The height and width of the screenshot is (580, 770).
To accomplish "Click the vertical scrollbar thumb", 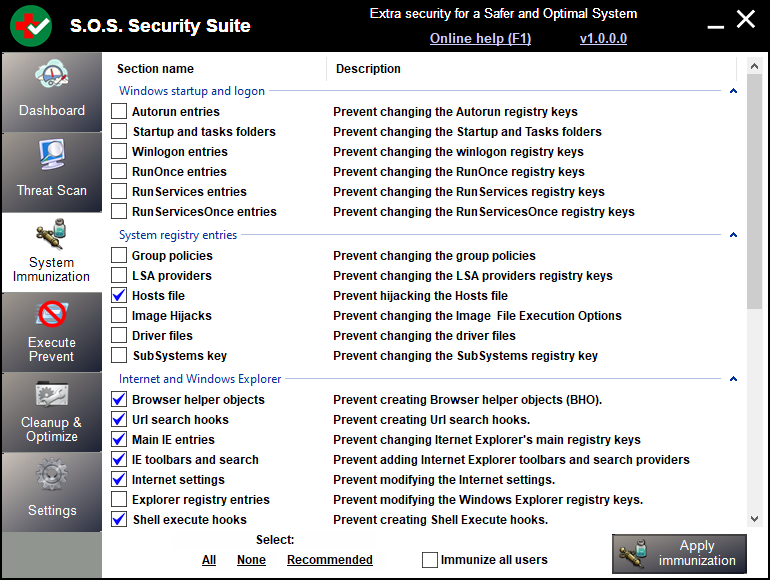I will (x=754, y=191).
